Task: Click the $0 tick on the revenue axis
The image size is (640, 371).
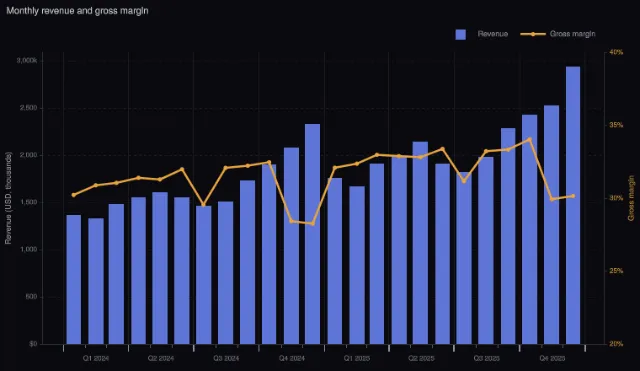Action: [x=33, y=344]
